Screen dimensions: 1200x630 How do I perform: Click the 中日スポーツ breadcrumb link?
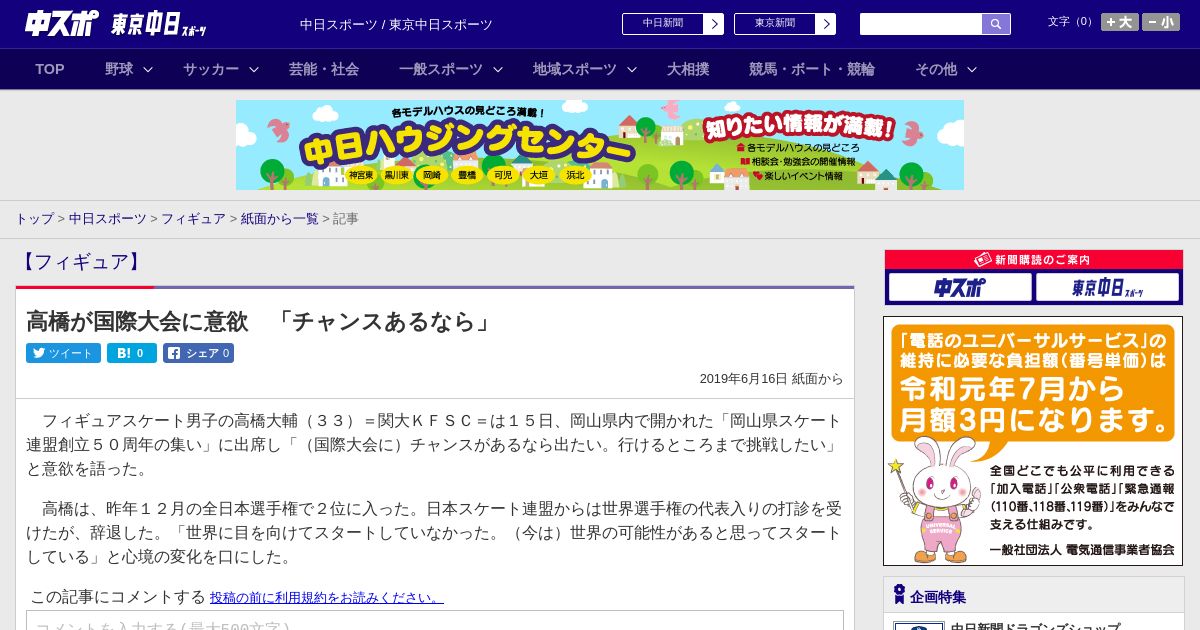click(108, 218)
